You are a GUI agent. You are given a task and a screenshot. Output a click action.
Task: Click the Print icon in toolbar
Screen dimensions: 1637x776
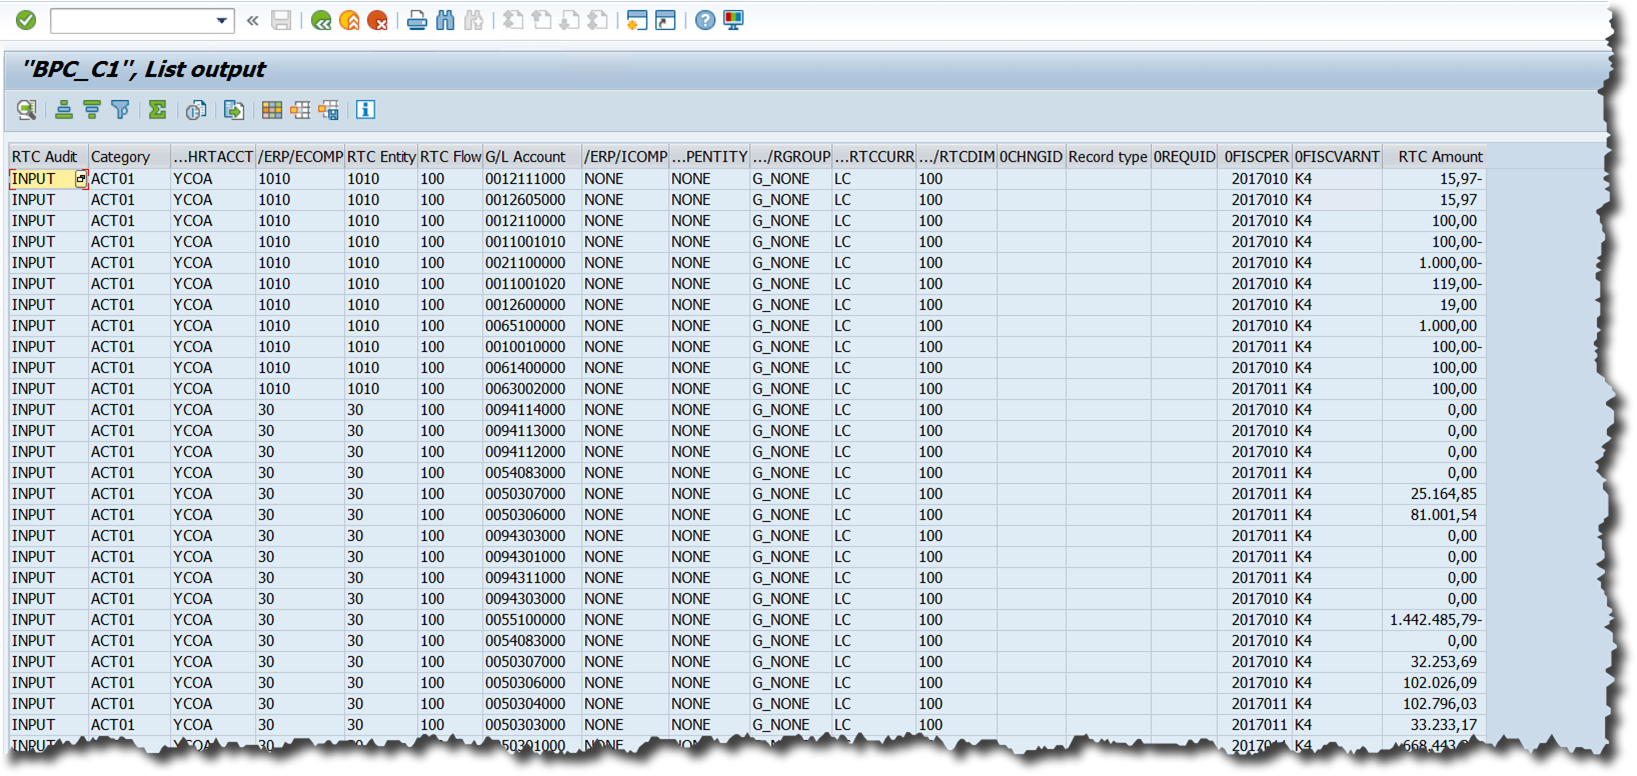(x=417, y=20)
